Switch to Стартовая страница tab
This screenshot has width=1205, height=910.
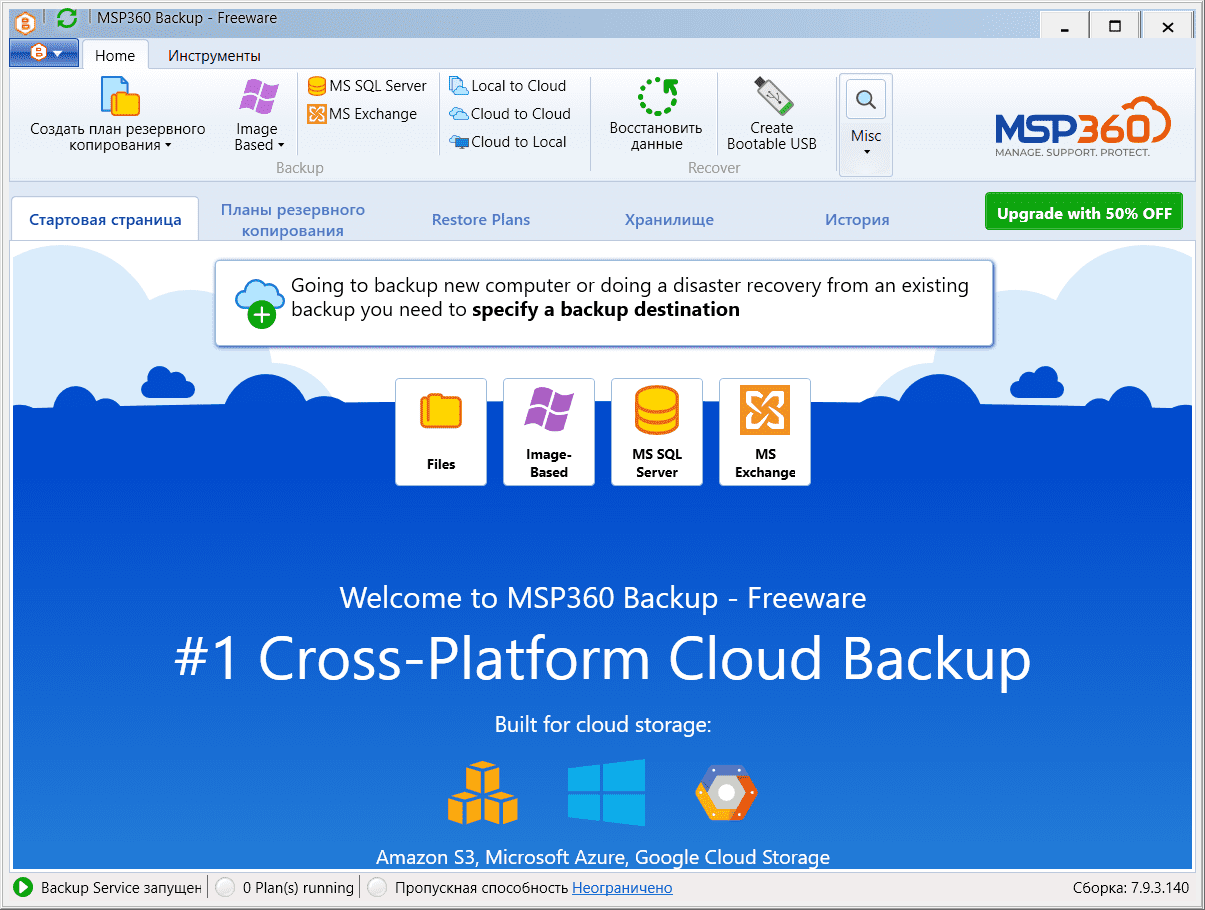click(x=105, y=220)
